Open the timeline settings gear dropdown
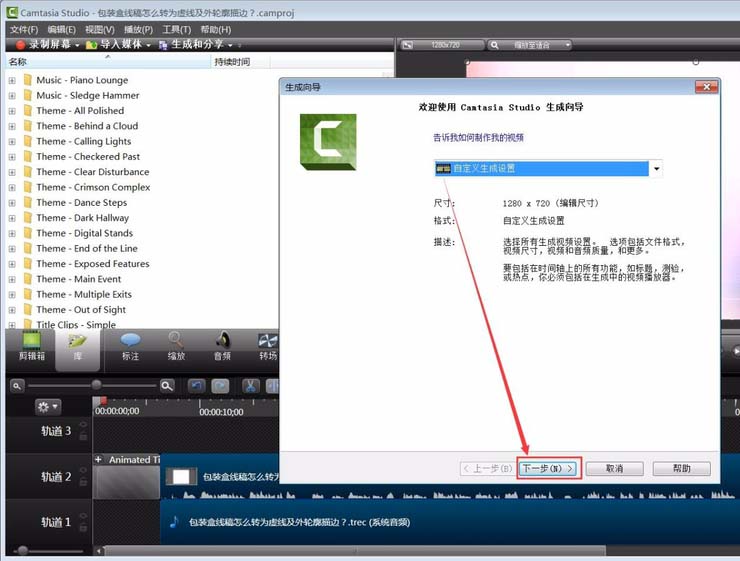The image size is (740, 561). point(48,407)
